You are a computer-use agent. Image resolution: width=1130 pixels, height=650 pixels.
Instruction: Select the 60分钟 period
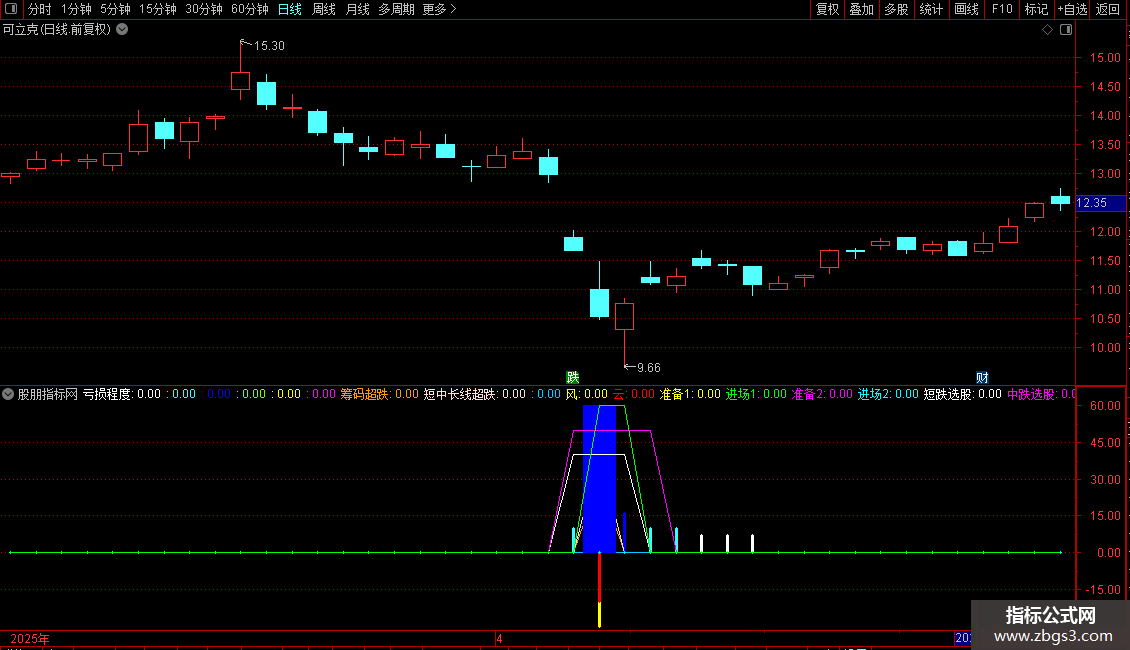click(x=249, y=9)
